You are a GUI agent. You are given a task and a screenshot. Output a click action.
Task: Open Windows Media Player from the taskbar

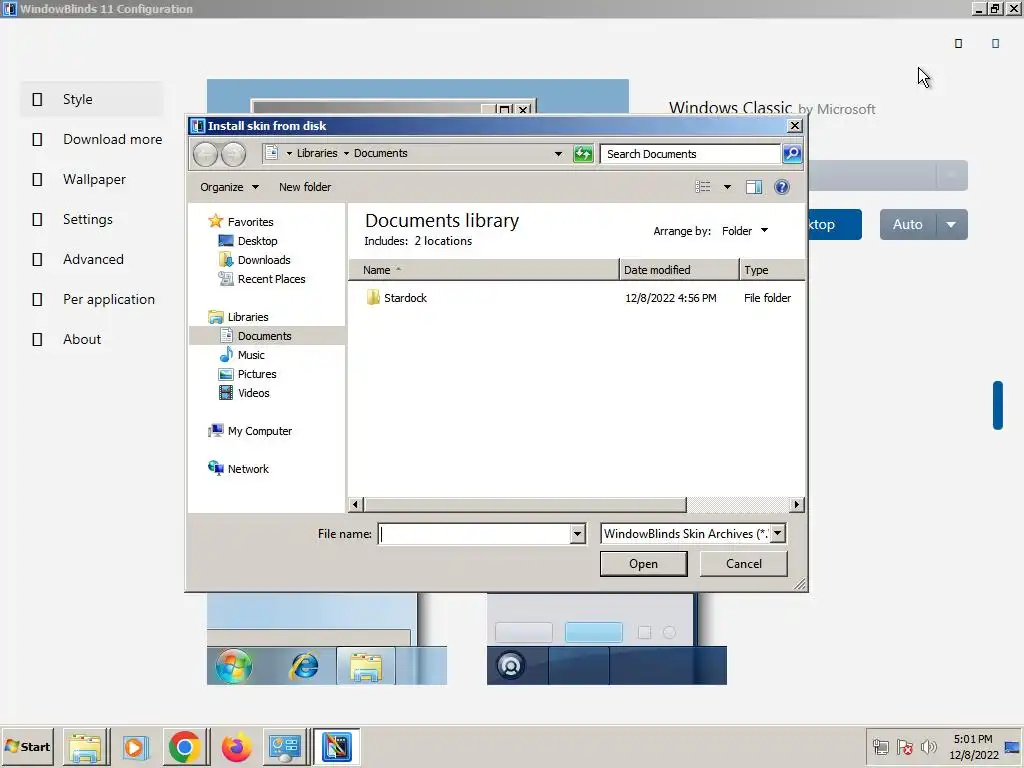(135, 747)
